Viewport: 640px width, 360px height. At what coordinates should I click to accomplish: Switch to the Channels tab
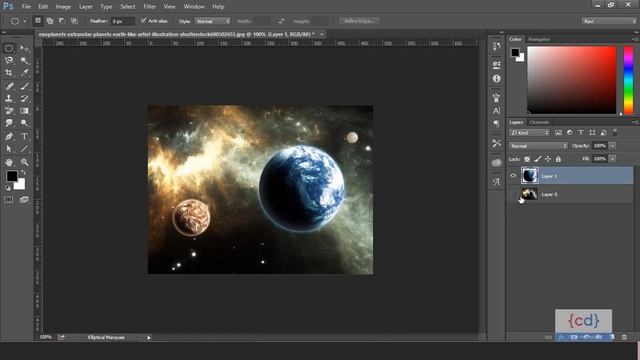coord(539,122)
